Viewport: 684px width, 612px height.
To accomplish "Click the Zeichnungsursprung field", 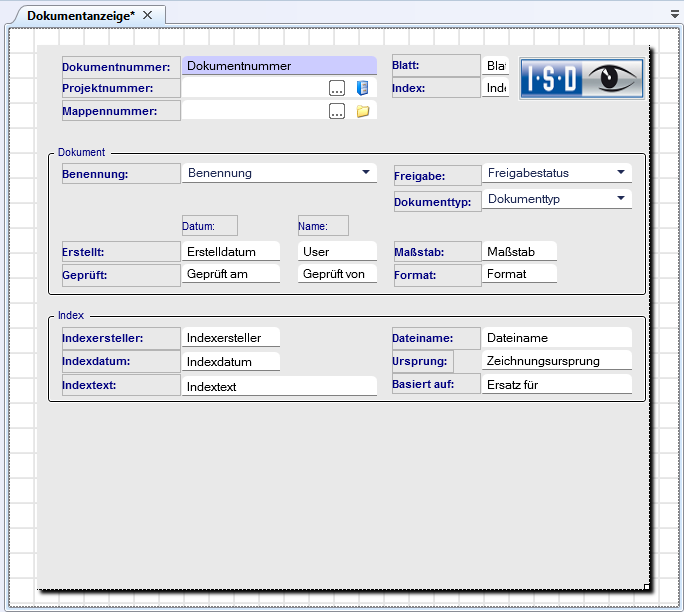I will click(557, 361).
